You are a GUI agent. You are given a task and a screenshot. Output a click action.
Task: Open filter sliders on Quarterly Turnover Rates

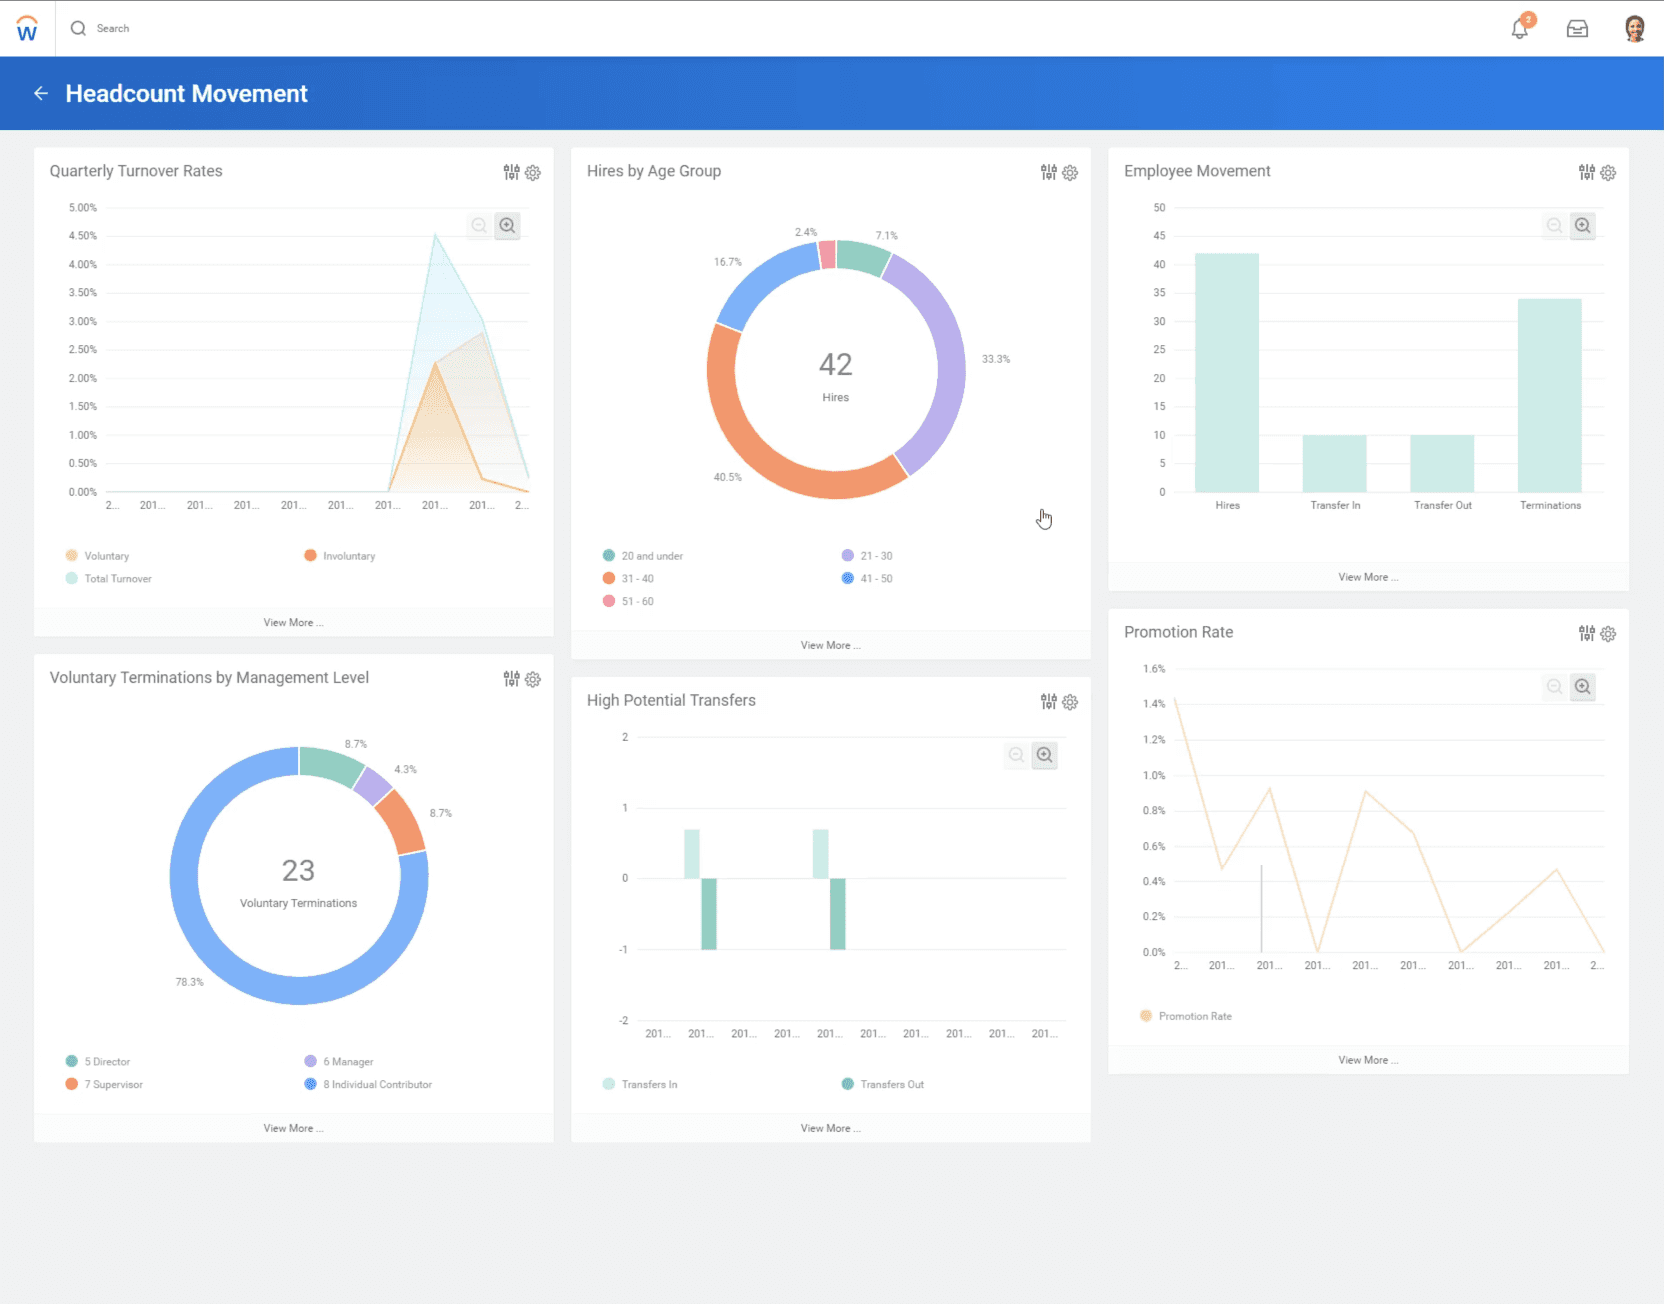512,172
